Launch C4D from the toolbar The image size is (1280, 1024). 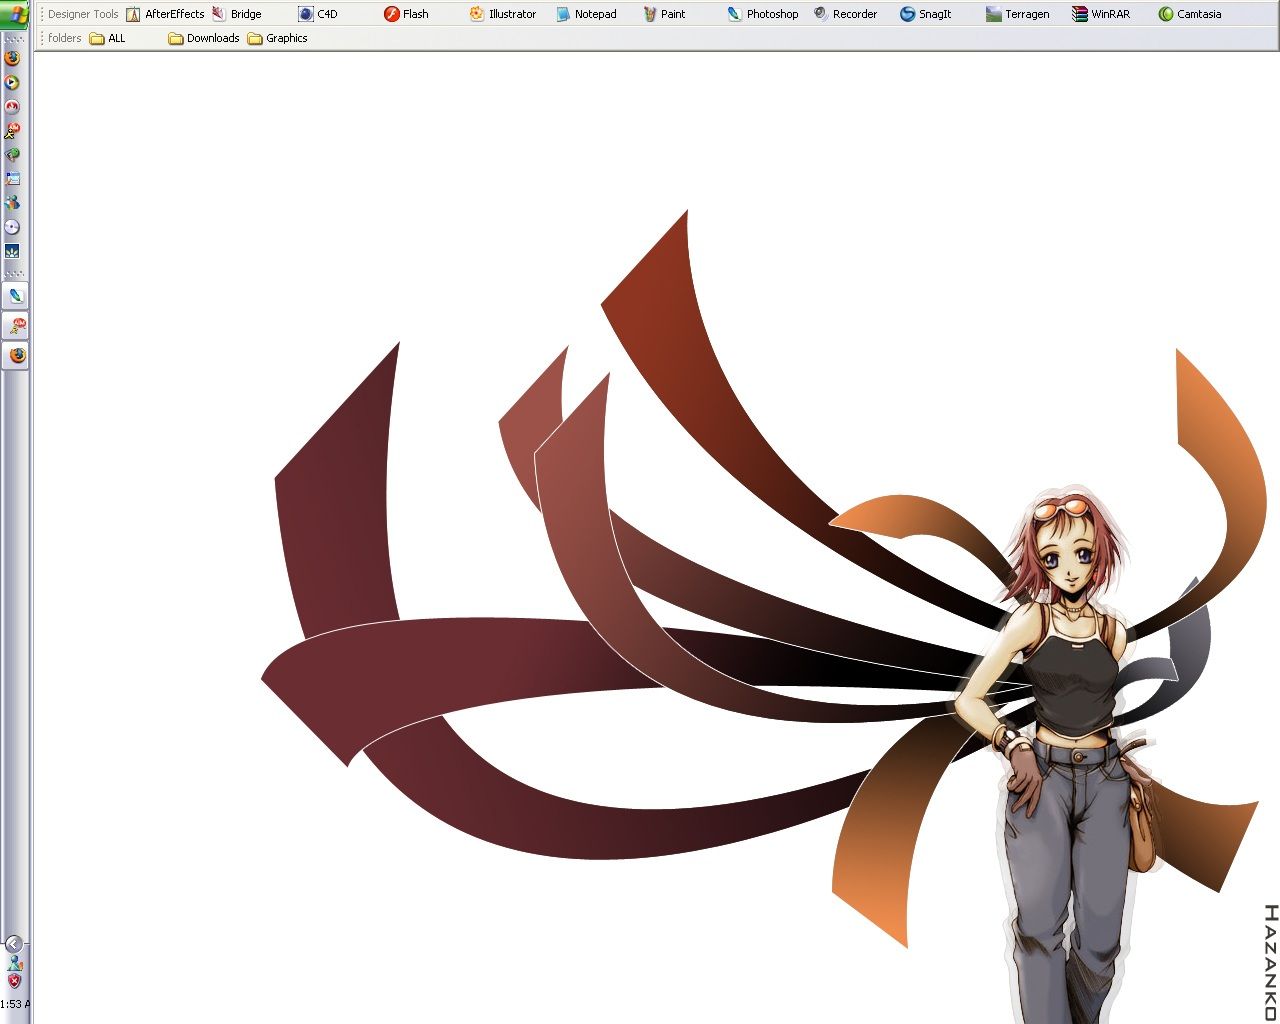coord(318,14)
